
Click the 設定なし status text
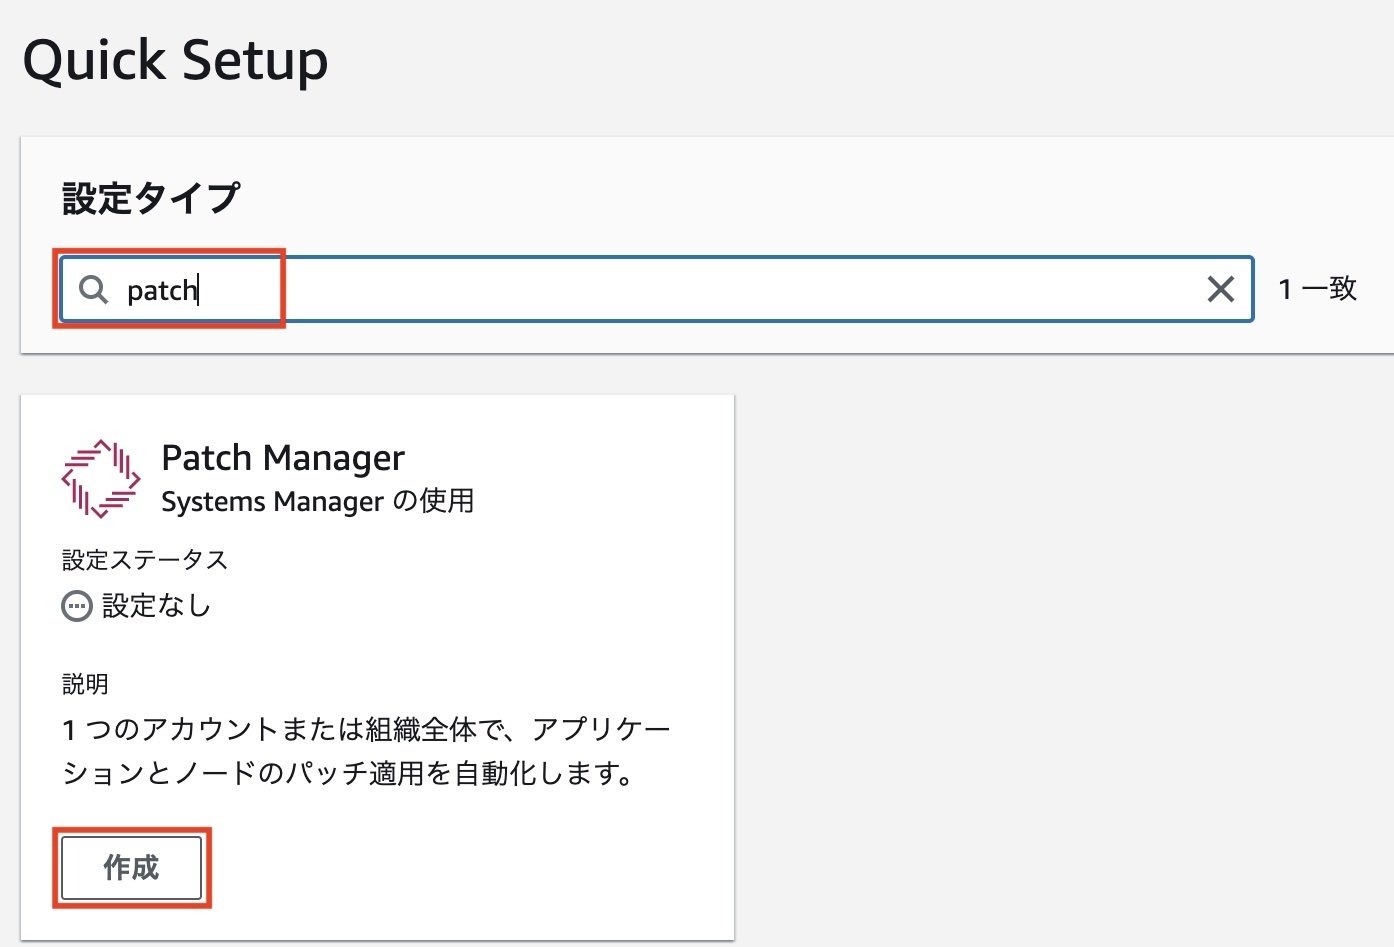click(157, 605)
